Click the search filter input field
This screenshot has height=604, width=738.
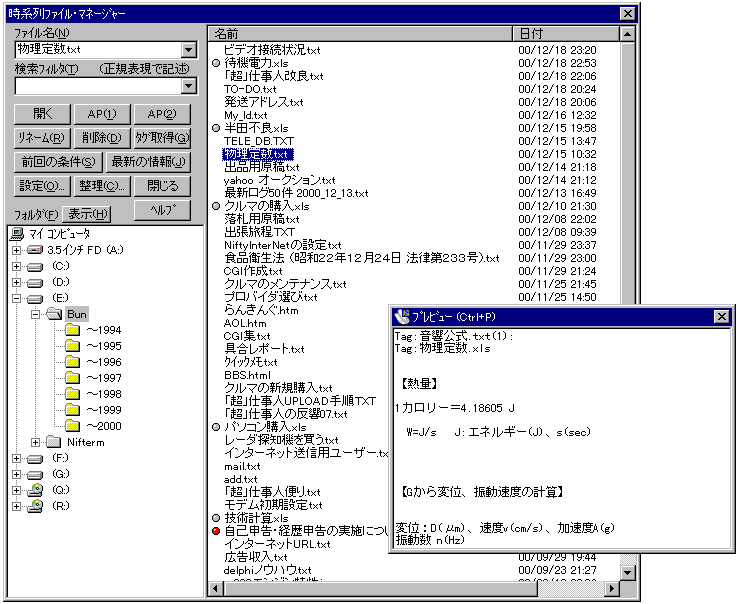click(x=98, y=86)
